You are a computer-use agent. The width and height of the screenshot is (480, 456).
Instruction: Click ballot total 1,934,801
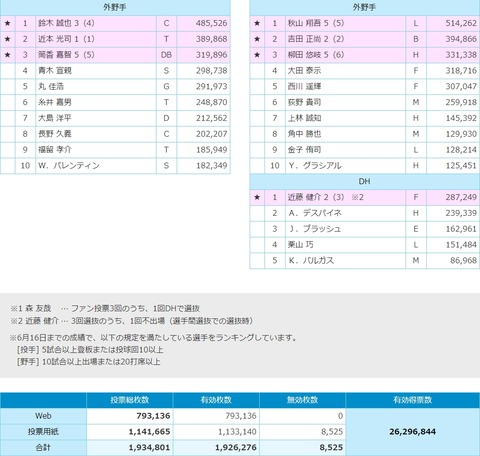click(149, 447)
